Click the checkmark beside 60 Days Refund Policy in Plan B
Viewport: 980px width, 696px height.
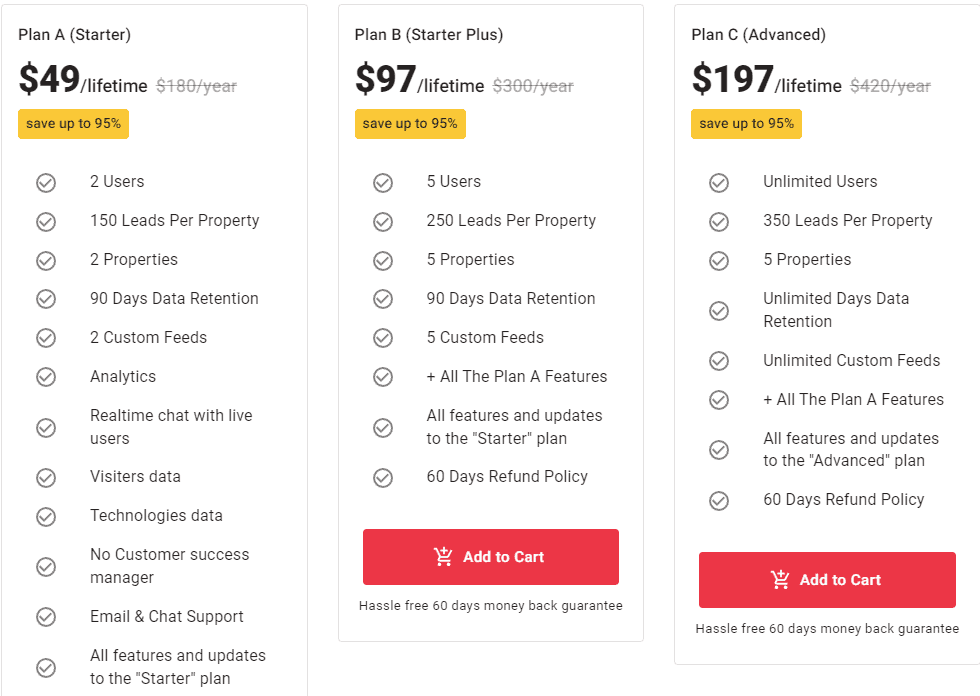coord(383,477)
